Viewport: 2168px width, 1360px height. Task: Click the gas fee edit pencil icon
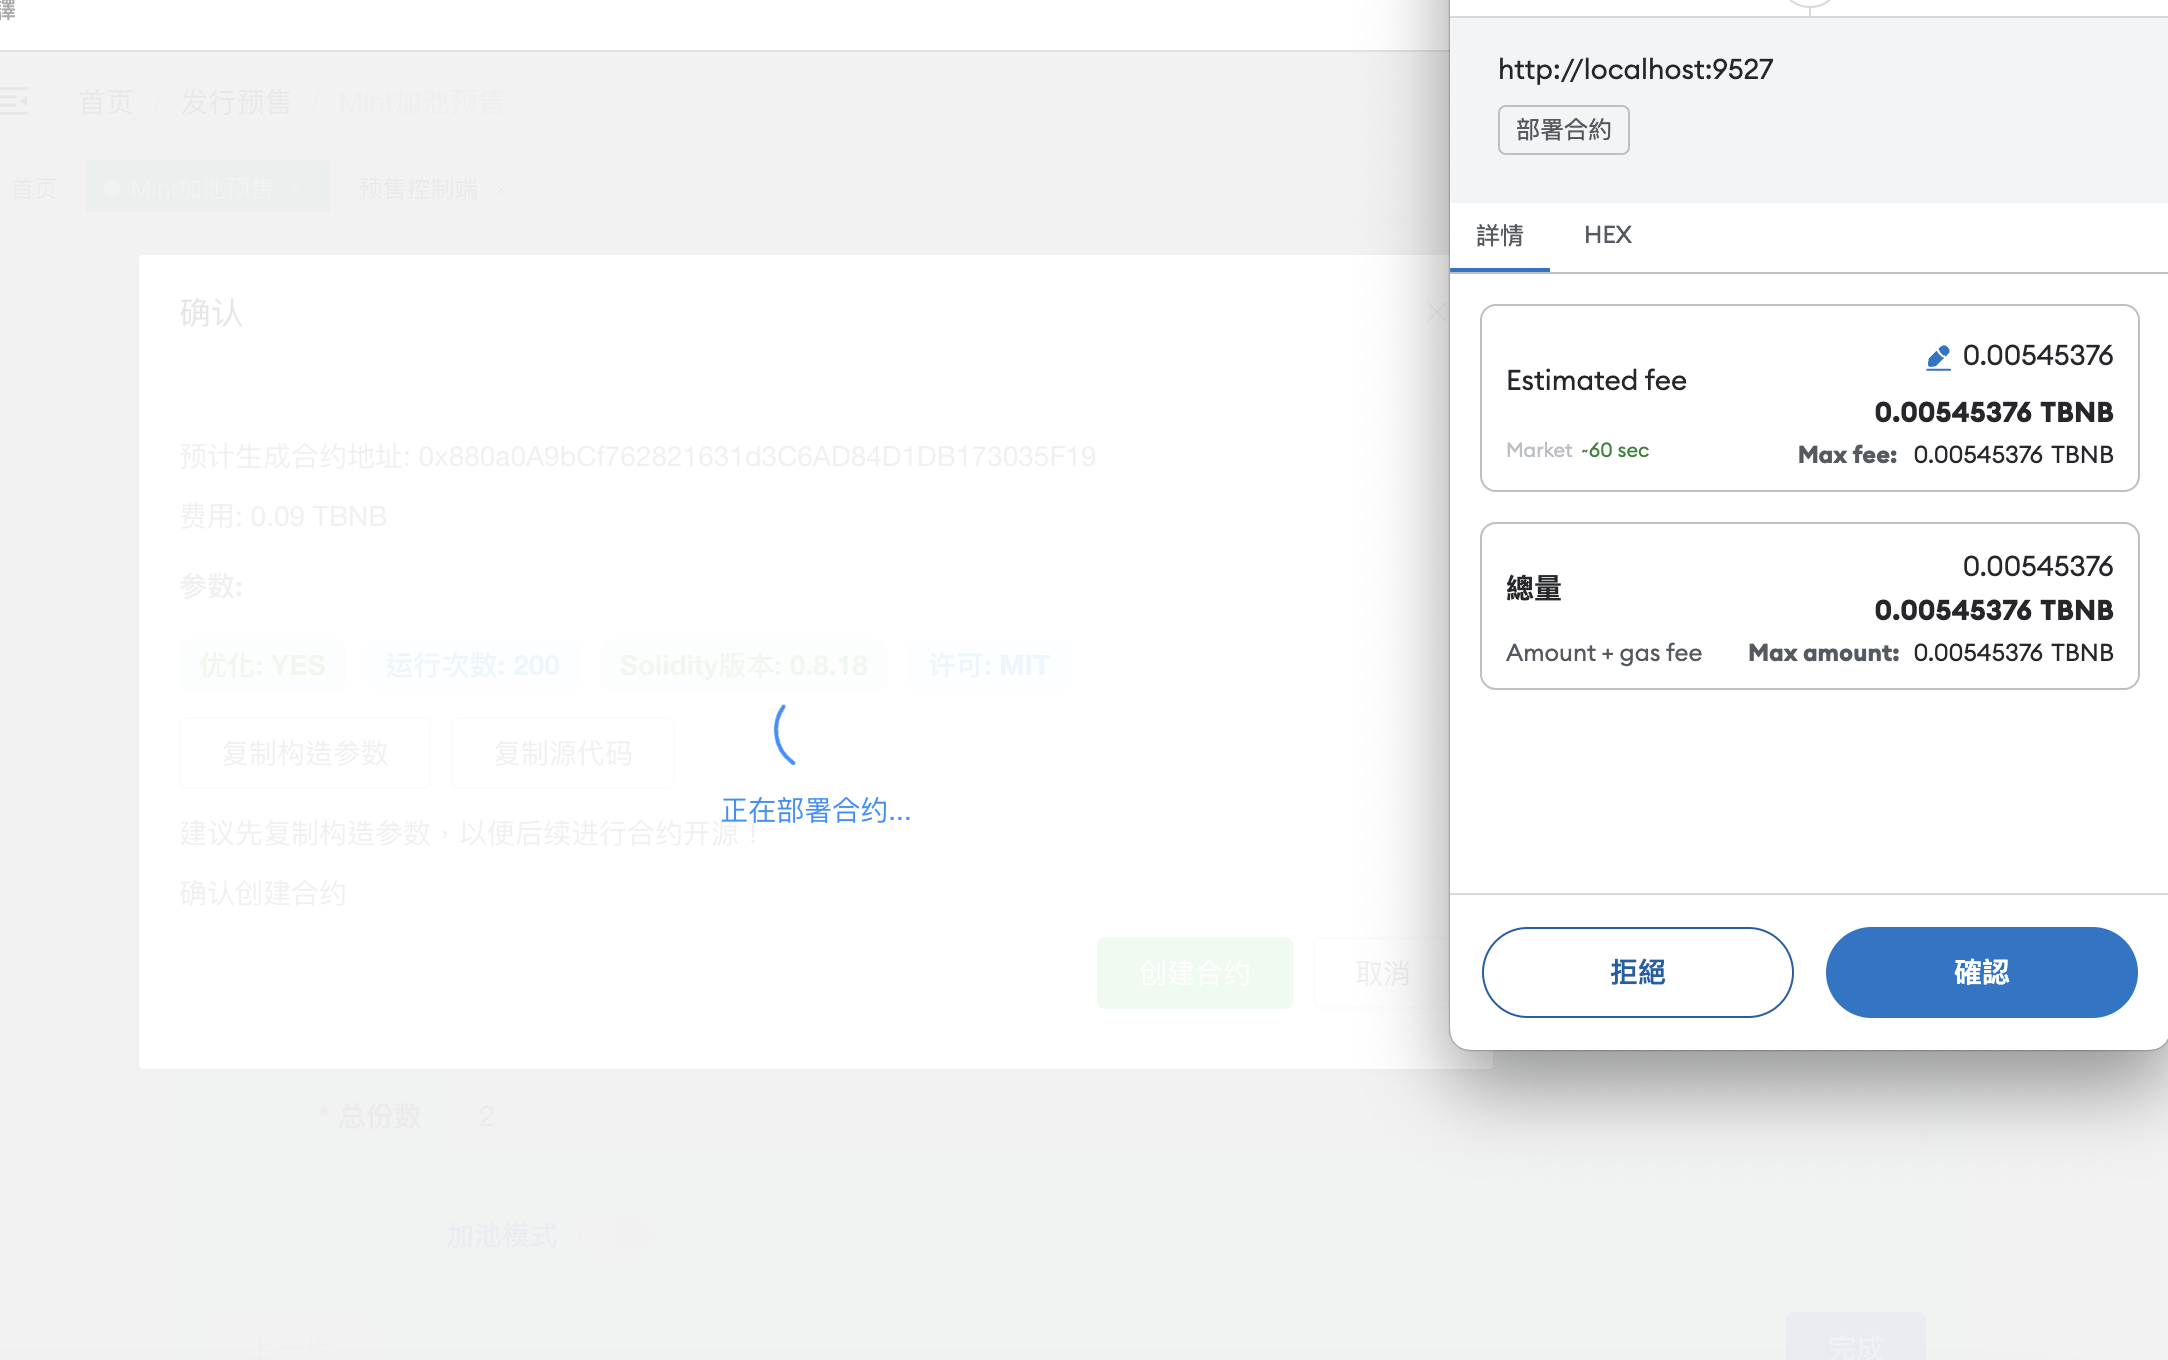[1937, 357]
